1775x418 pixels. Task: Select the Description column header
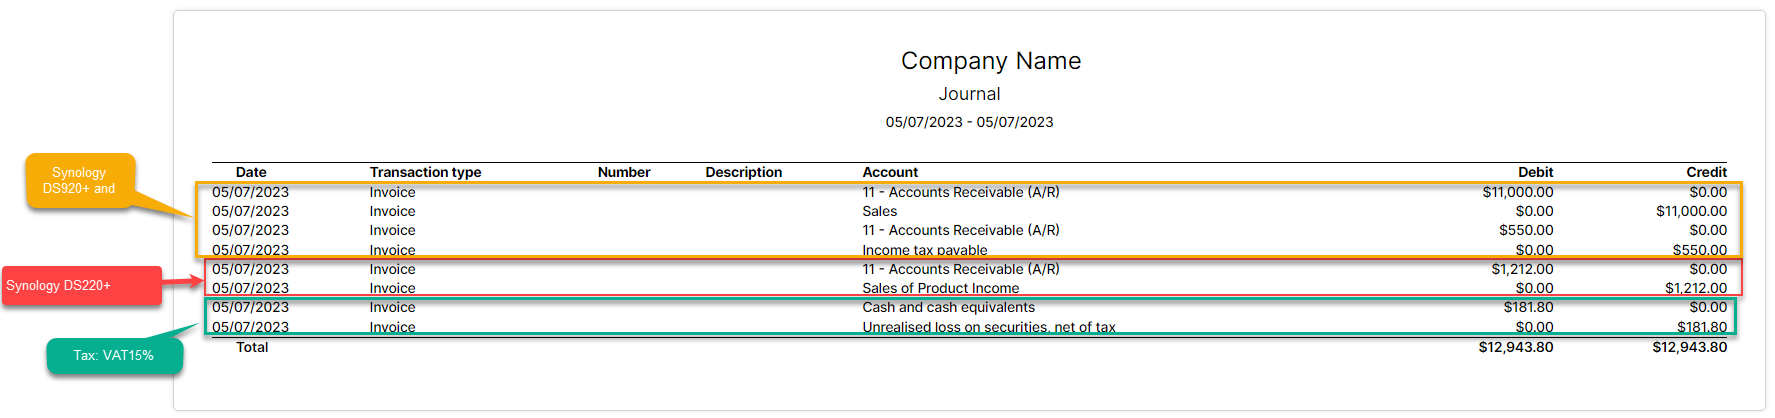point(743,172)
